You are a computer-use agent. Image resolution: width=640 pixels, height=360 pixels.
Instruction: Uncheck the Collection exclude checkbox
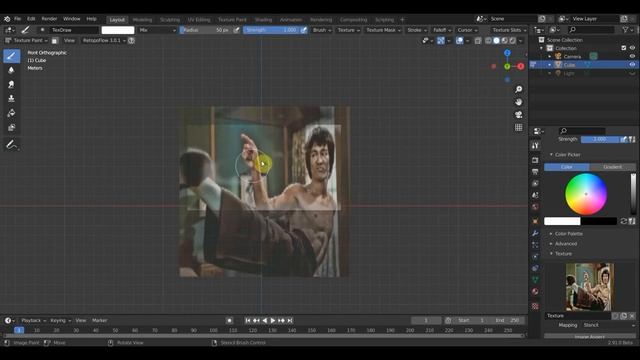pos(623,48)
